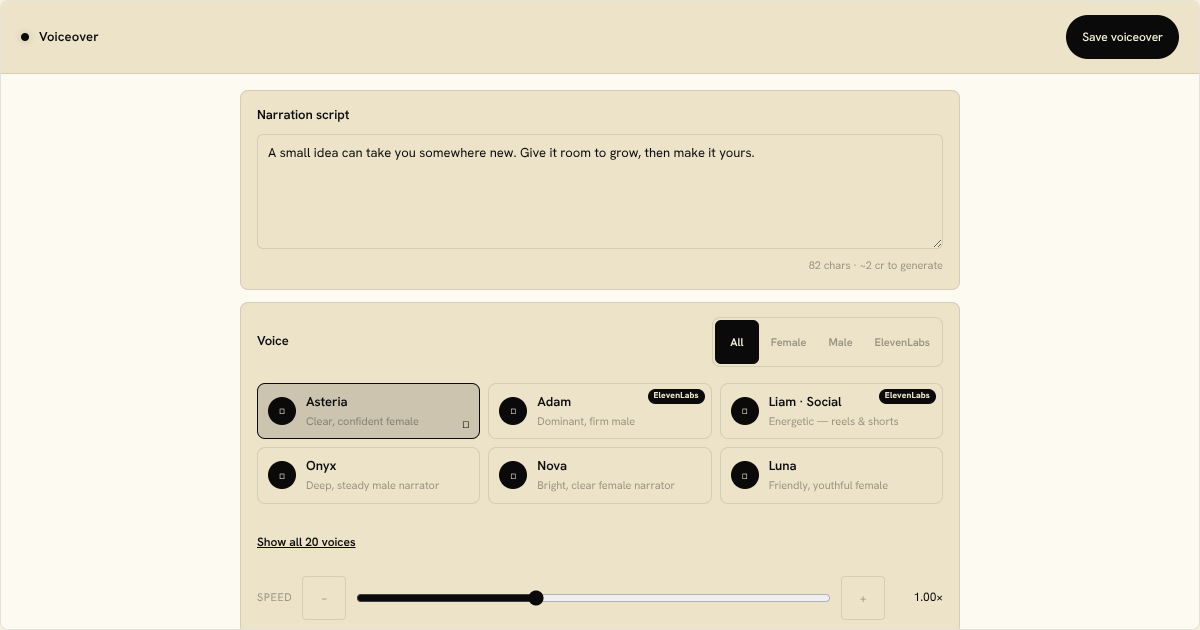Switch the voice filter to Male
The image size is (1200, 630).
(x=840, y=342)
